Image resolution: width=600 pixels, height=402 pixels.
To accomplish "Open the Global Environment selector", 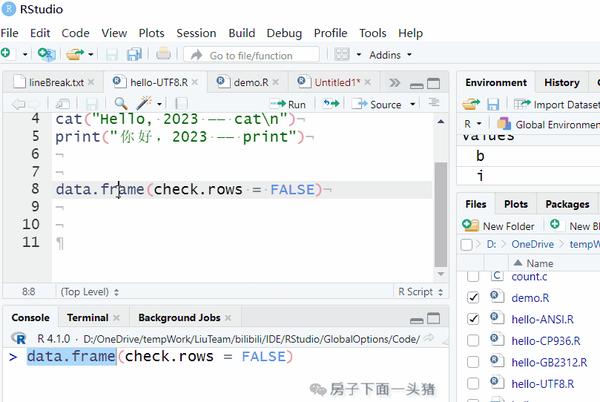I will (548, 124).
